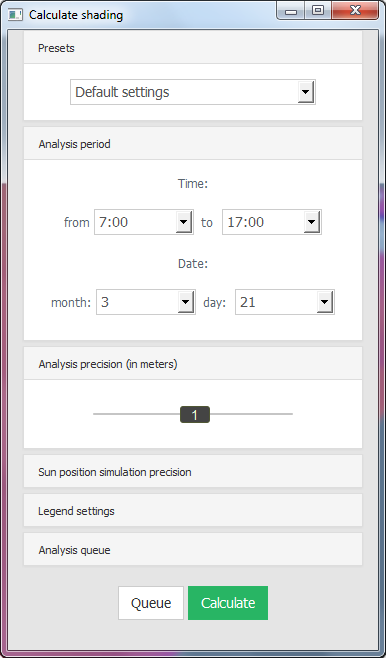Maximize the Calculate shading window

click(x=318, y=11)
